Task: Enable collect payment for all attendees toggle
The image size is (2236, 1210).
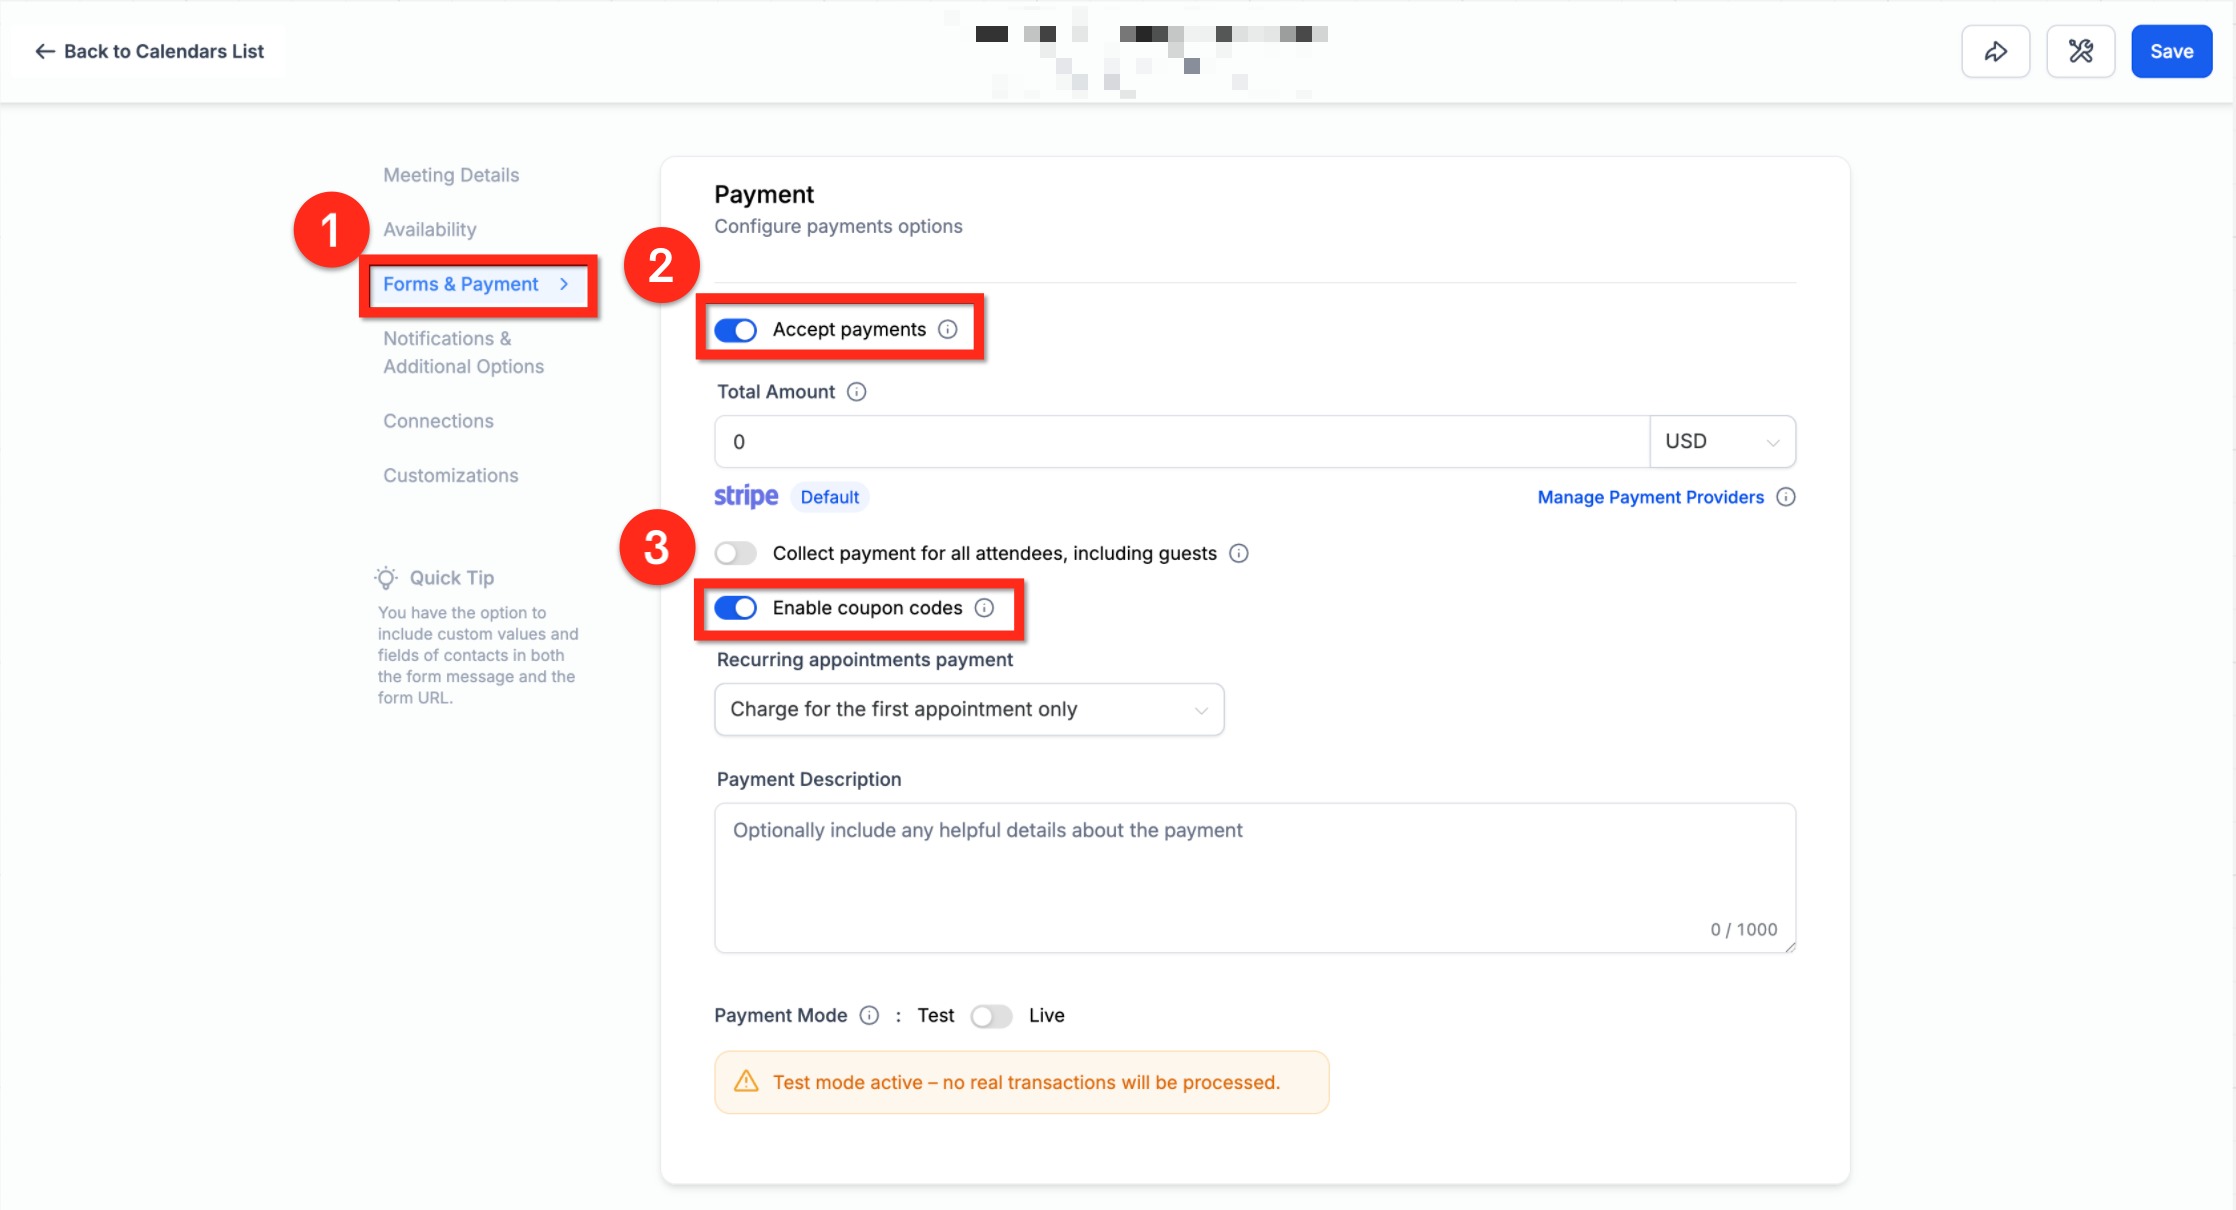Action: click(x=736, y=554)
